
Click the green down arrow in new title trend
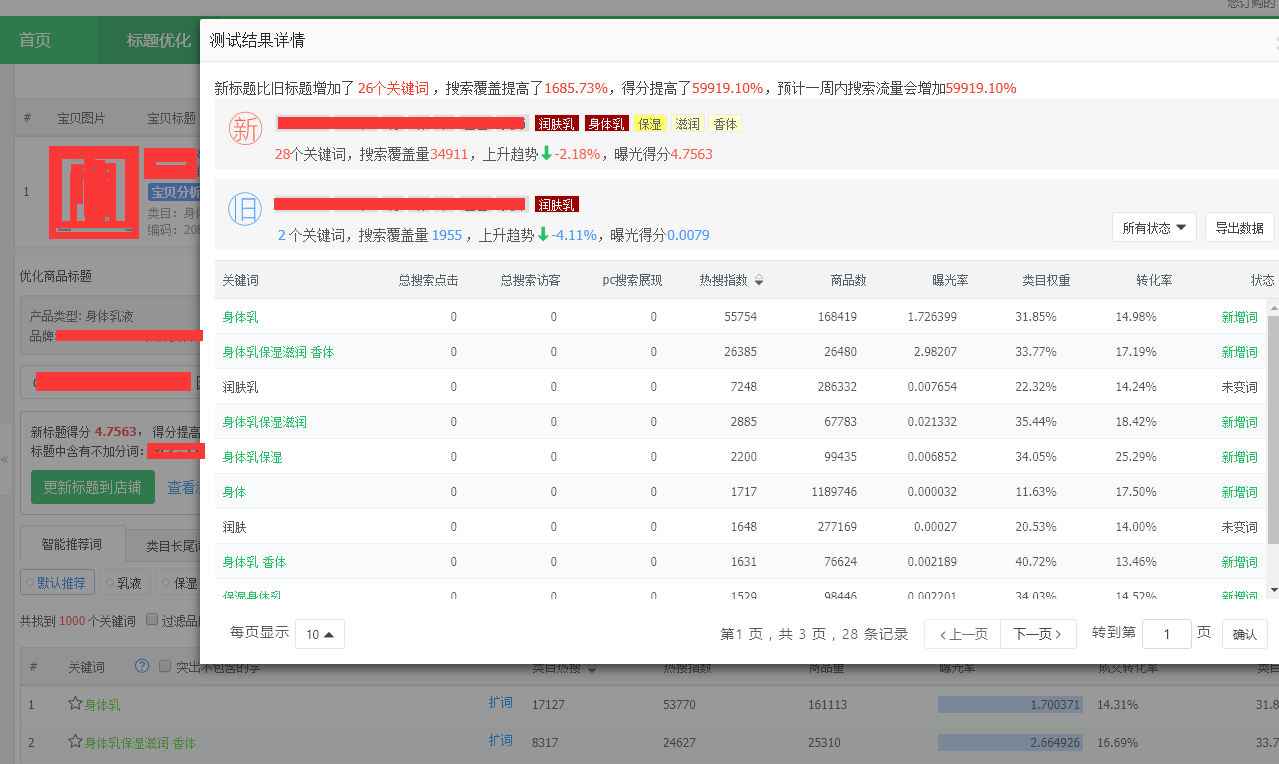pyautogui.click(x=546, y=154)
